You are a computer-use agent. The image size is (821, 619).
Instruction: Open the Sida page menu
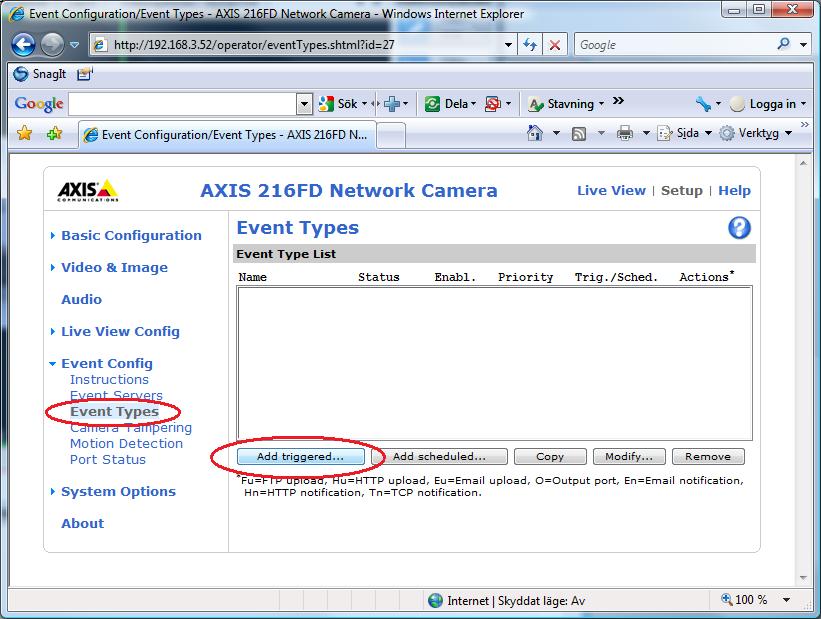pos(684,134)
